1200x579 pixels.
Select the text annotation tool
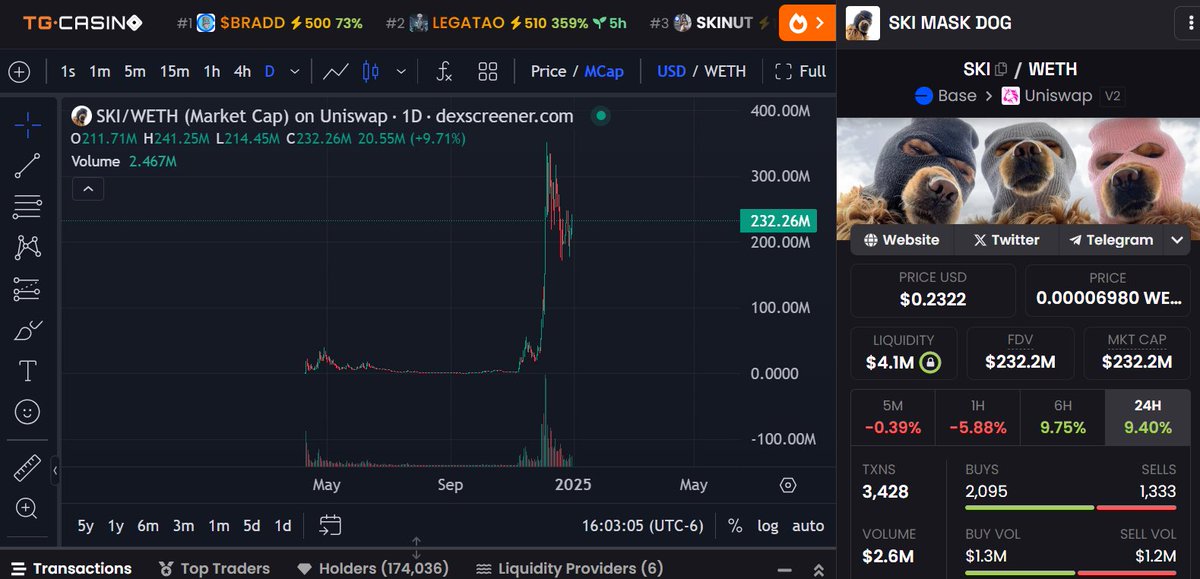pos(27,371)
